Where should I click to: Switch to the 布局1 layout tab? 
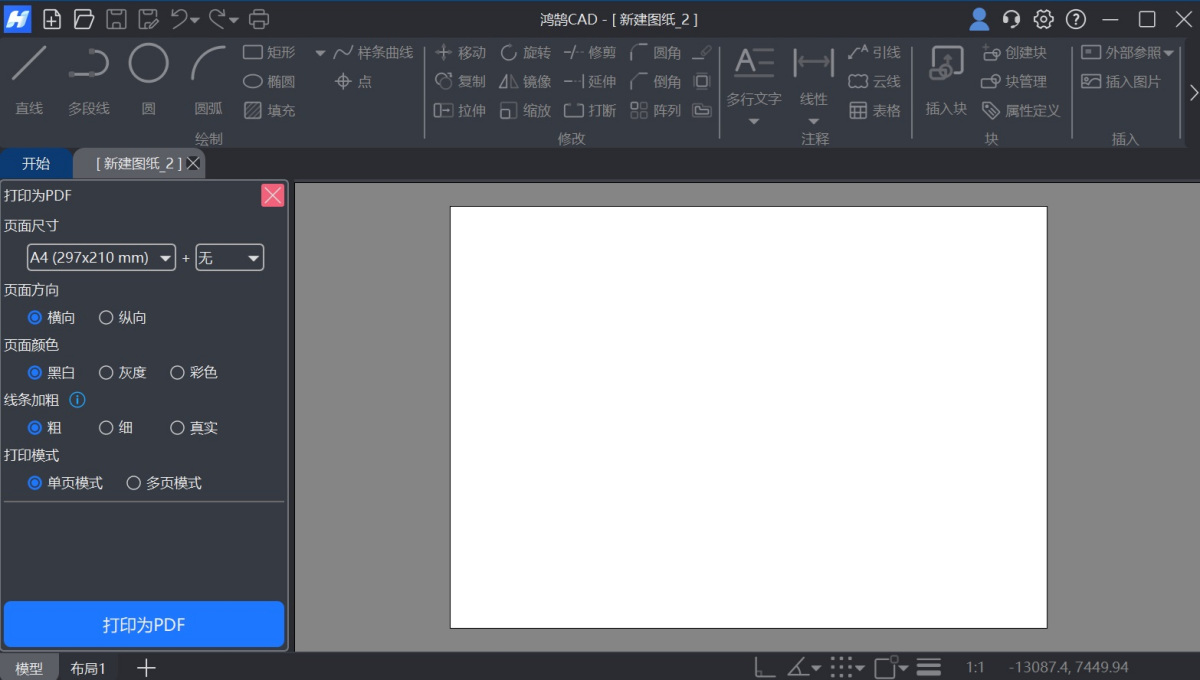click(x=88, y=667)
